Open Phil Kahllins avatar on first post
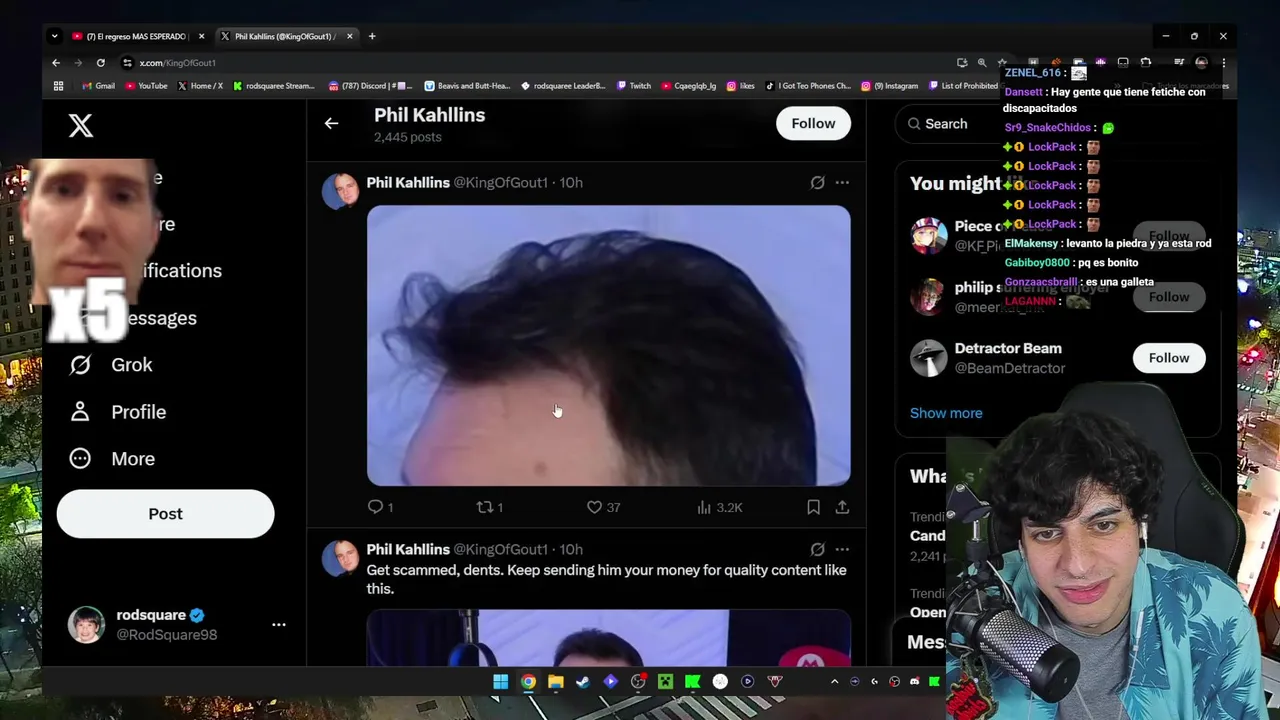Viewport: 1280px width, 720px height. [x=341, y=191]
